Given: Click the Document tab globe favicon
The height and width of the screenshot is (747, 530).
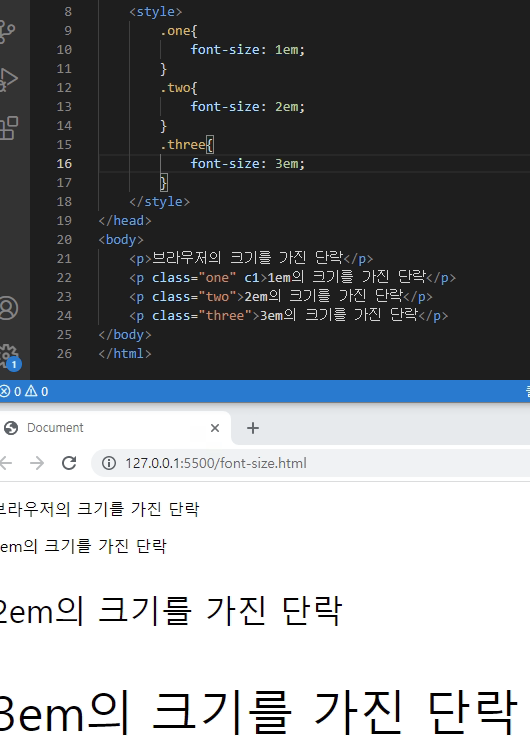Looking at the screenshot, I should [x=11, y=428].
